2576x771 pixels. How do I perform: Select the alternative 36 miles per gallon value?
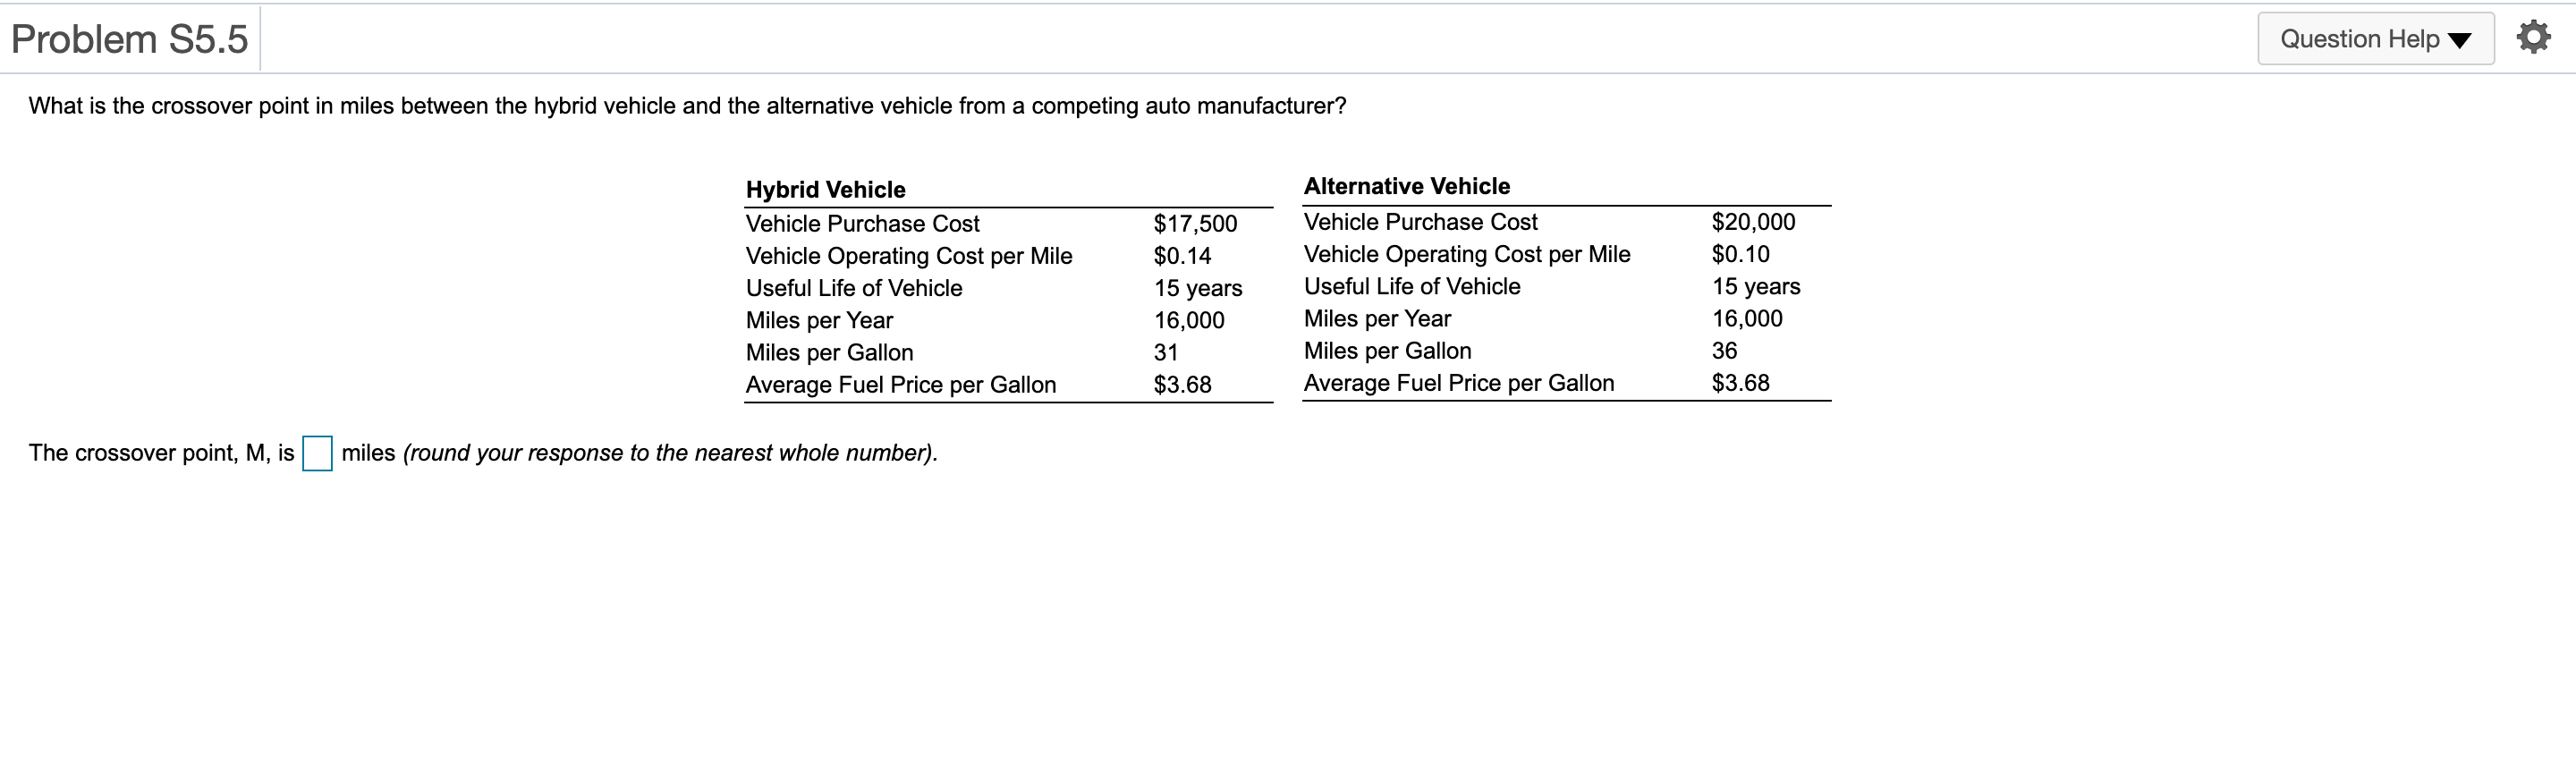[1724, 351]
